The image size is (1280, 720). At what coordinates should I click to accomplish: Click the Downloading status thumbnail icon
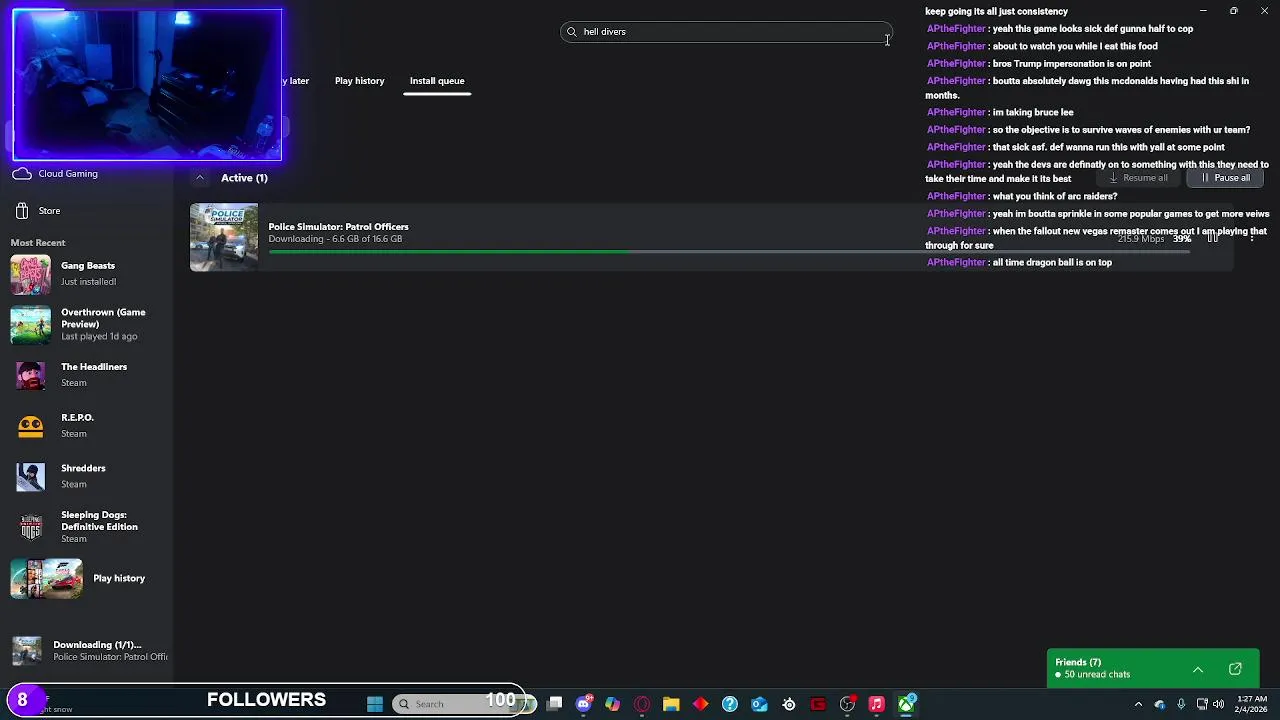click(x=27, y=650)
